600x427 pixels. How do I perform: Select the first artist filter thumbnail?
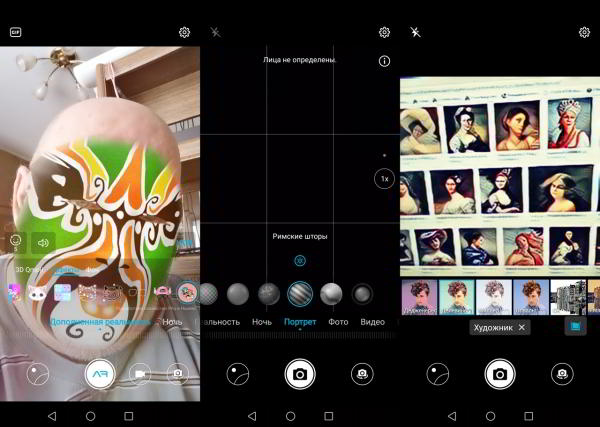[418, 297]
